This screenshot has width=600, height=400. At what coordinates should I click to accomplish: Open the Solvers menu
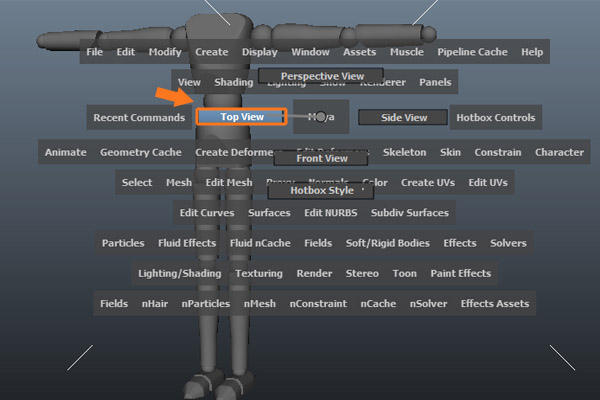(508, 243)
